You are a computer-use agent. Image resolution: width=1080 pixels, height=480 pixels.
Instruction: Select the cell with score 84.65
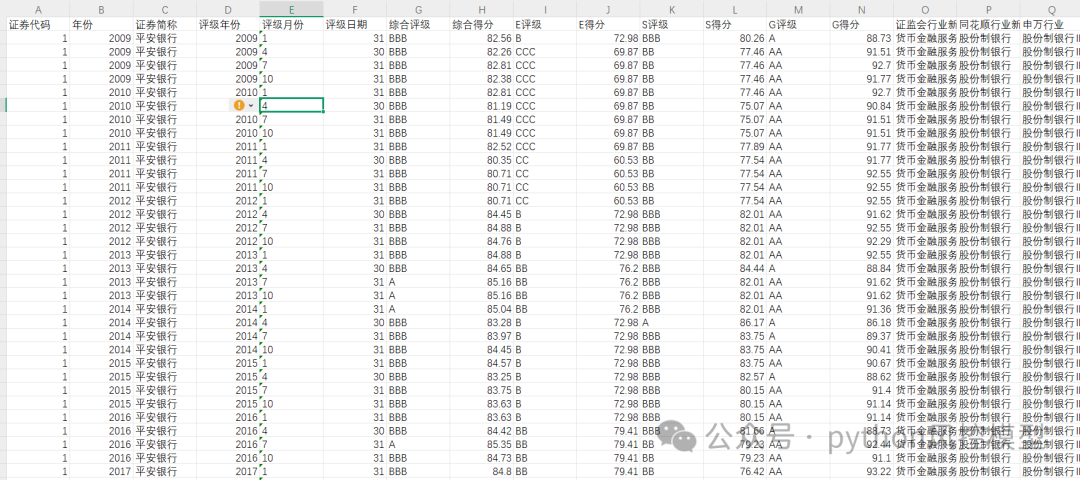coord(481,268)
